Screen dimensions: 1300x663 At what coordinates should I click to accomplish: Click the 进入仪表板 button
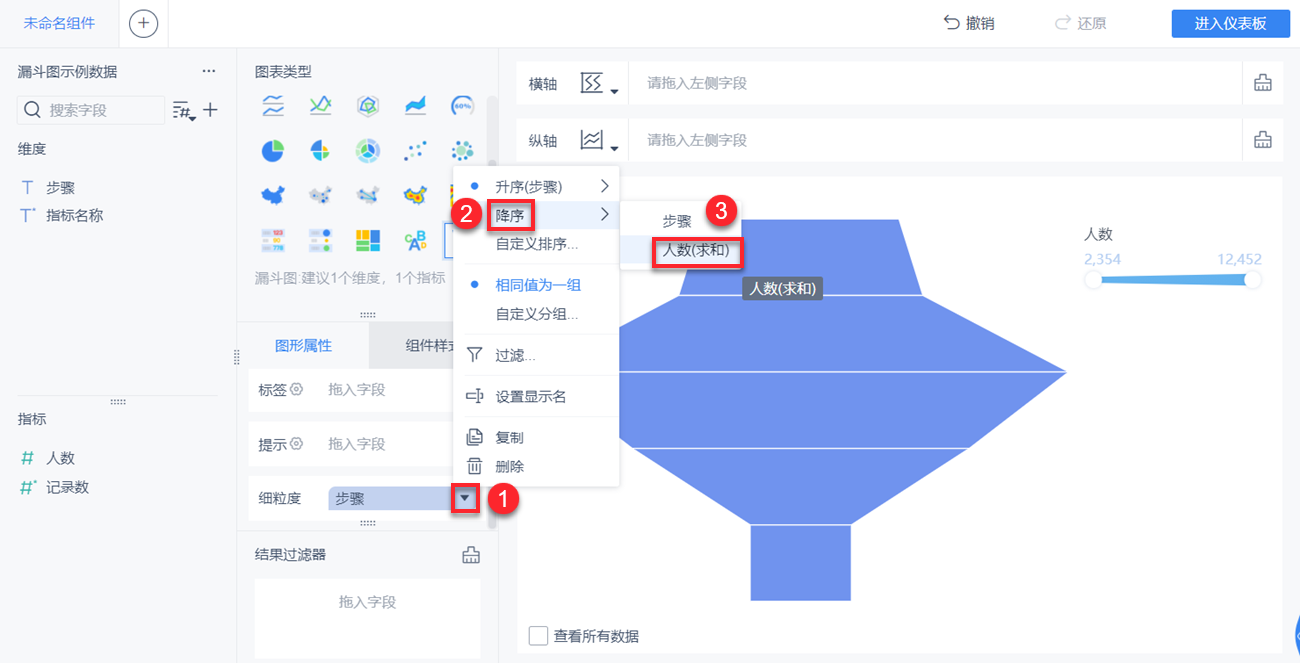point(1230,24)
